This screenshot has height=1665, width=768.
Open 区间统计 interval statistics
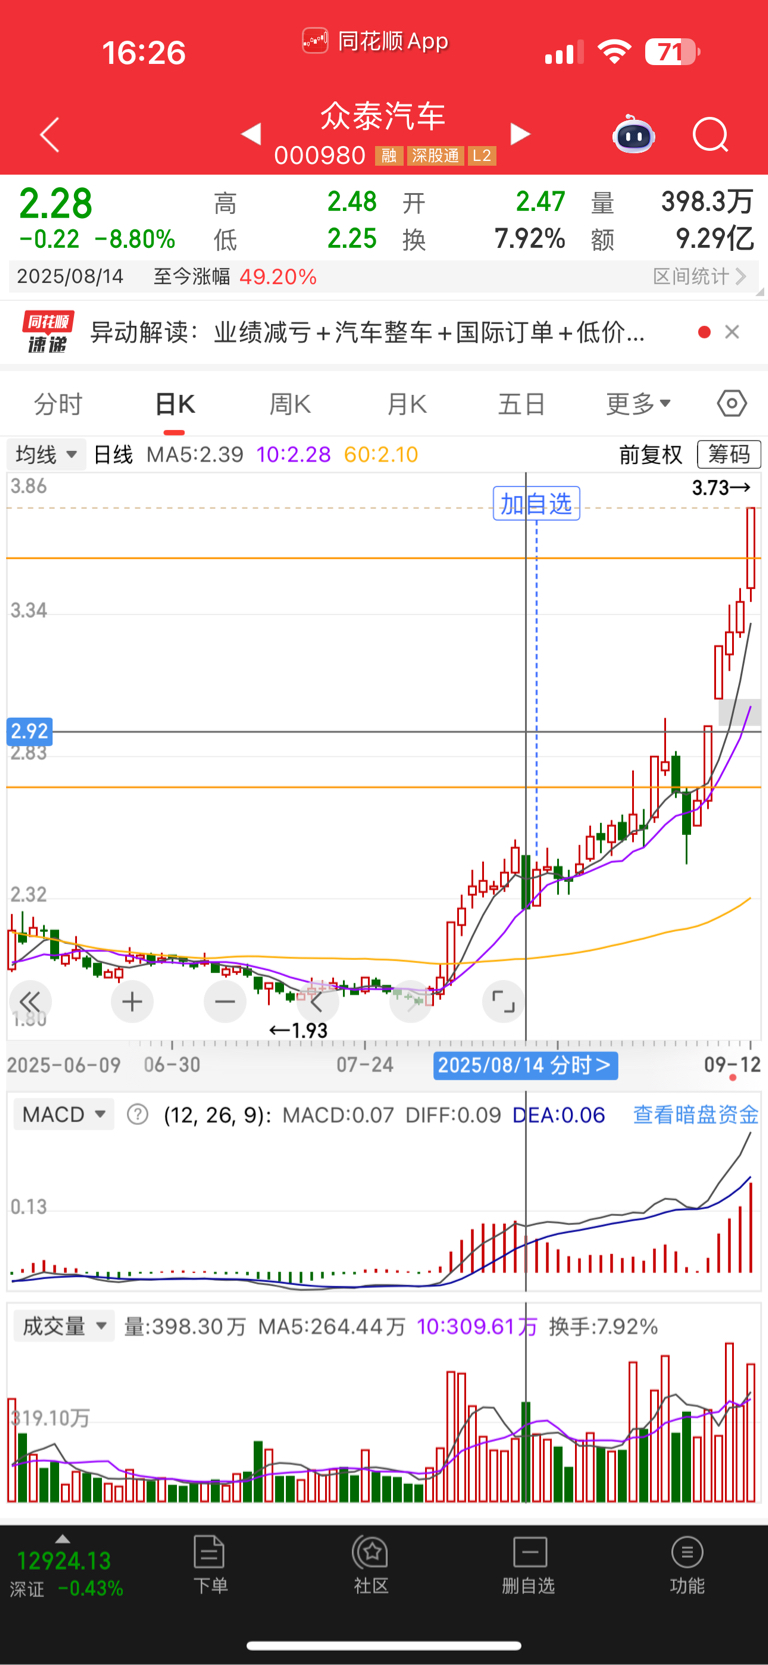coord(700,276)
